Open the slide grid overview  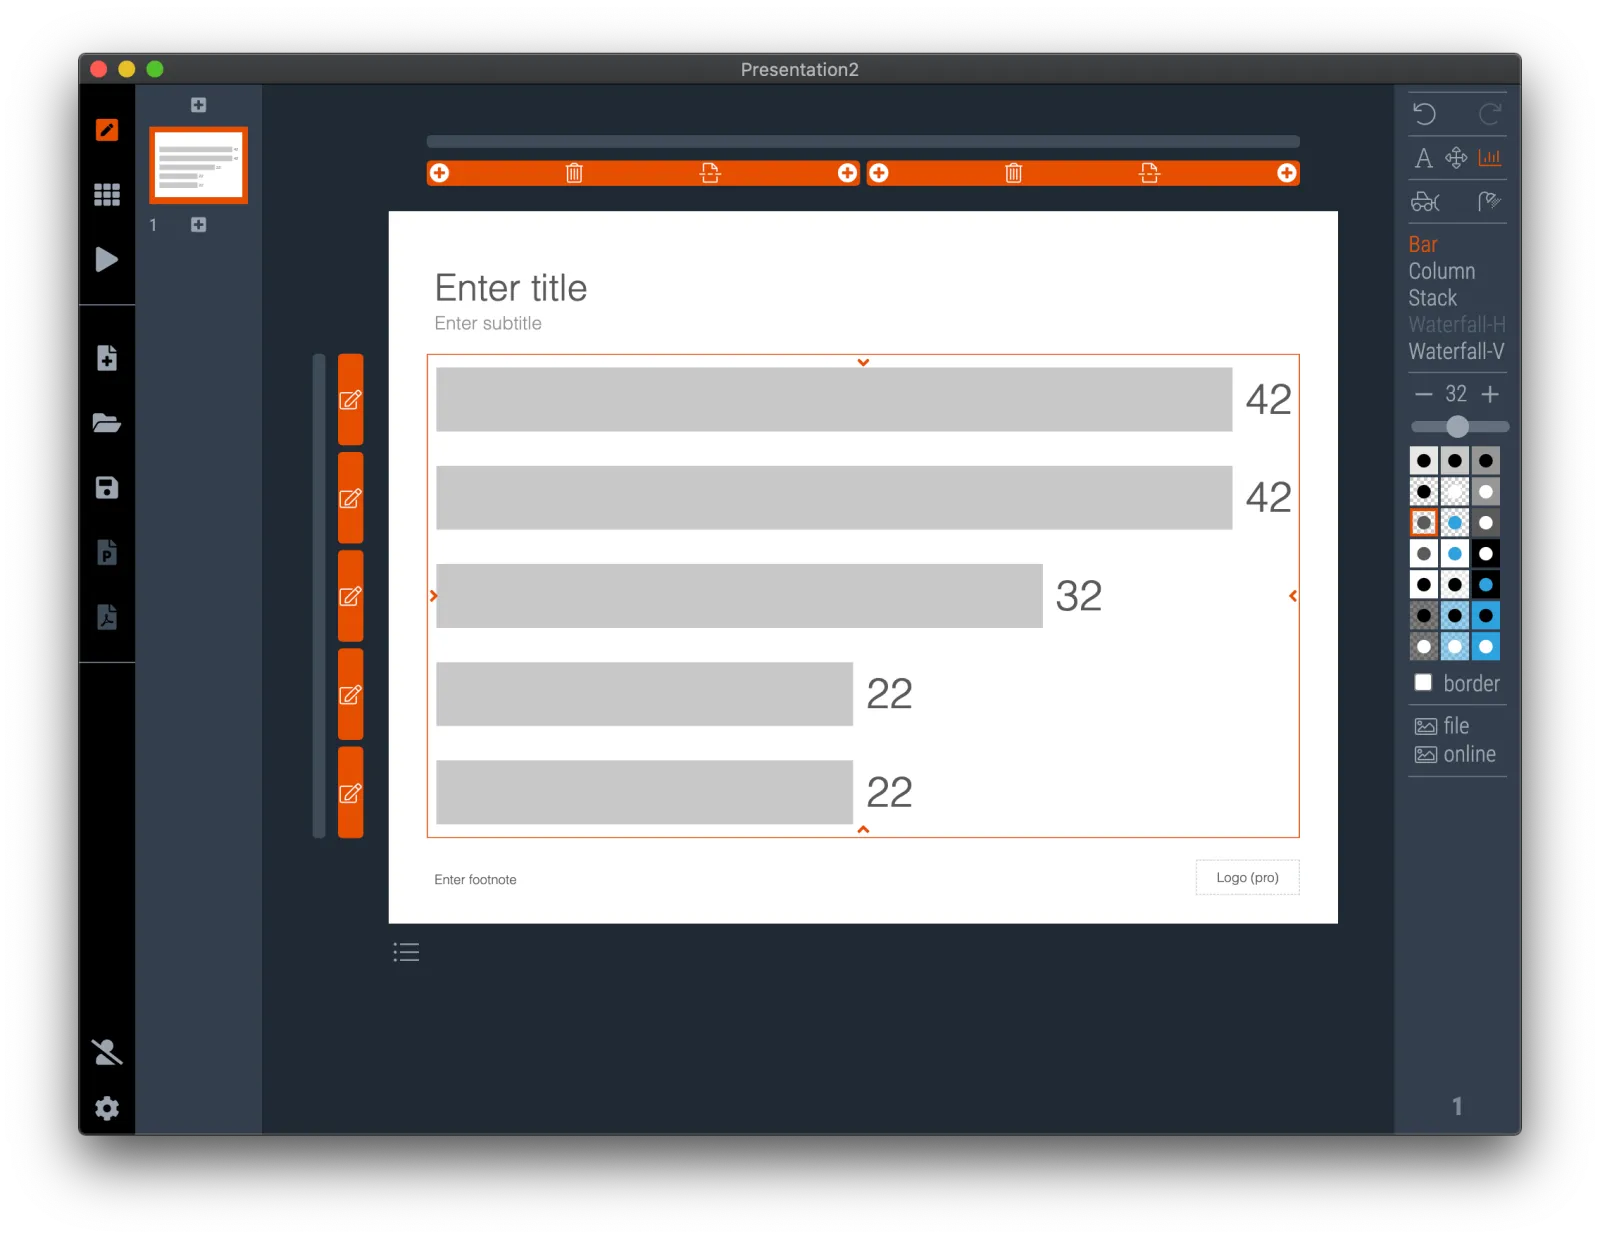point(107,194)
